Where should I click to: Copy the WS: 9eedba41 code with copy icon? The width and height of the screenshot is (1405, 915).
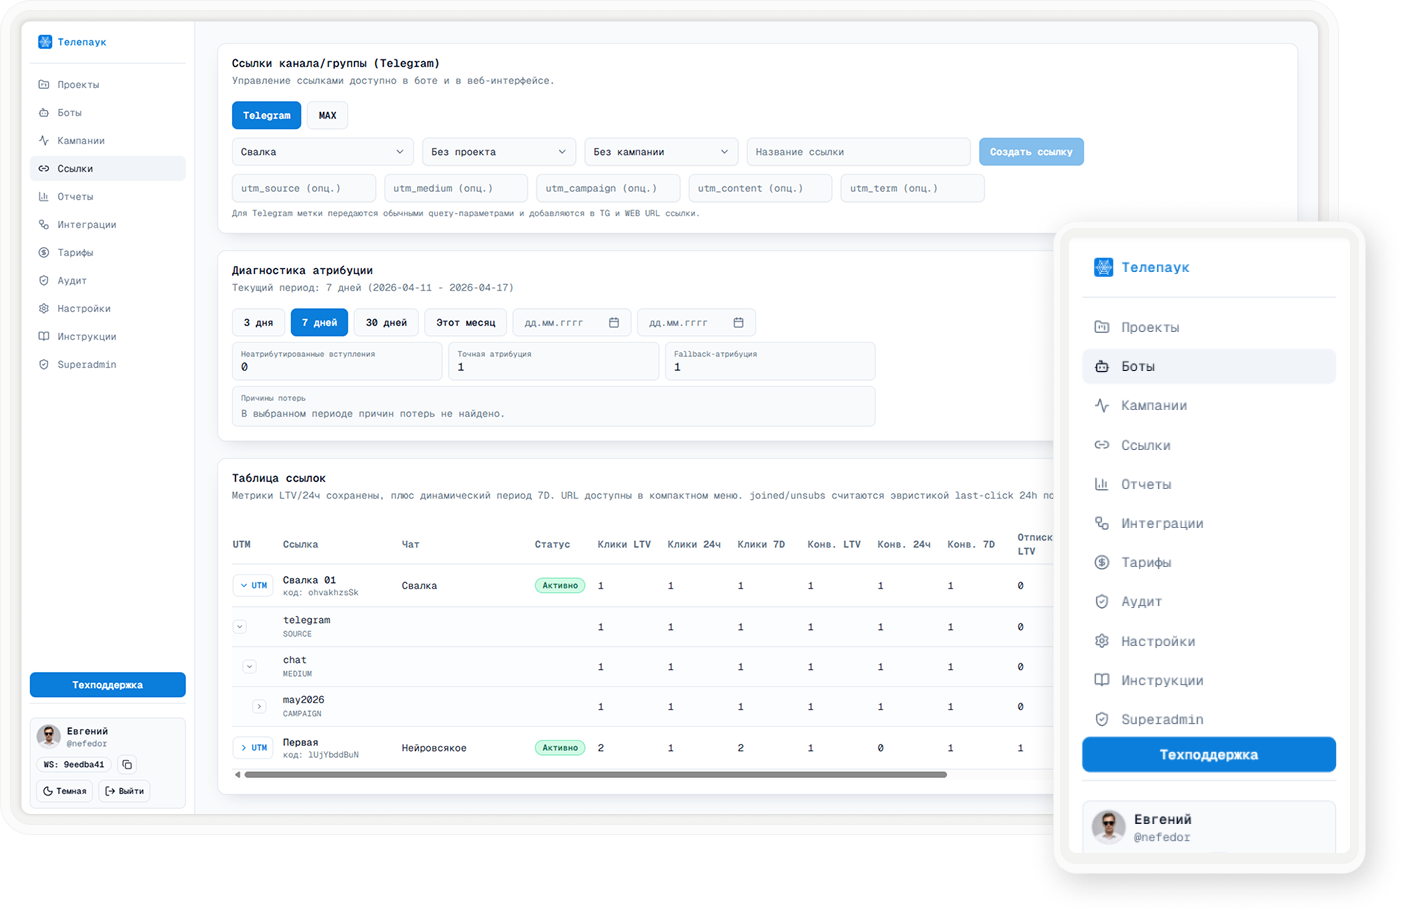[x=127, y=765]
